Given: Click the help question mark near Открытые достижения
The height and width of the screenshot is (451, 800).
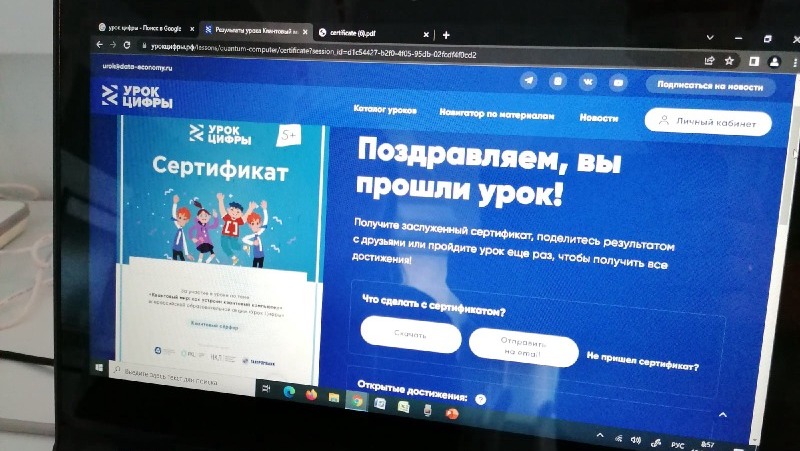Looking at the screenshot, I should (480, 399).
